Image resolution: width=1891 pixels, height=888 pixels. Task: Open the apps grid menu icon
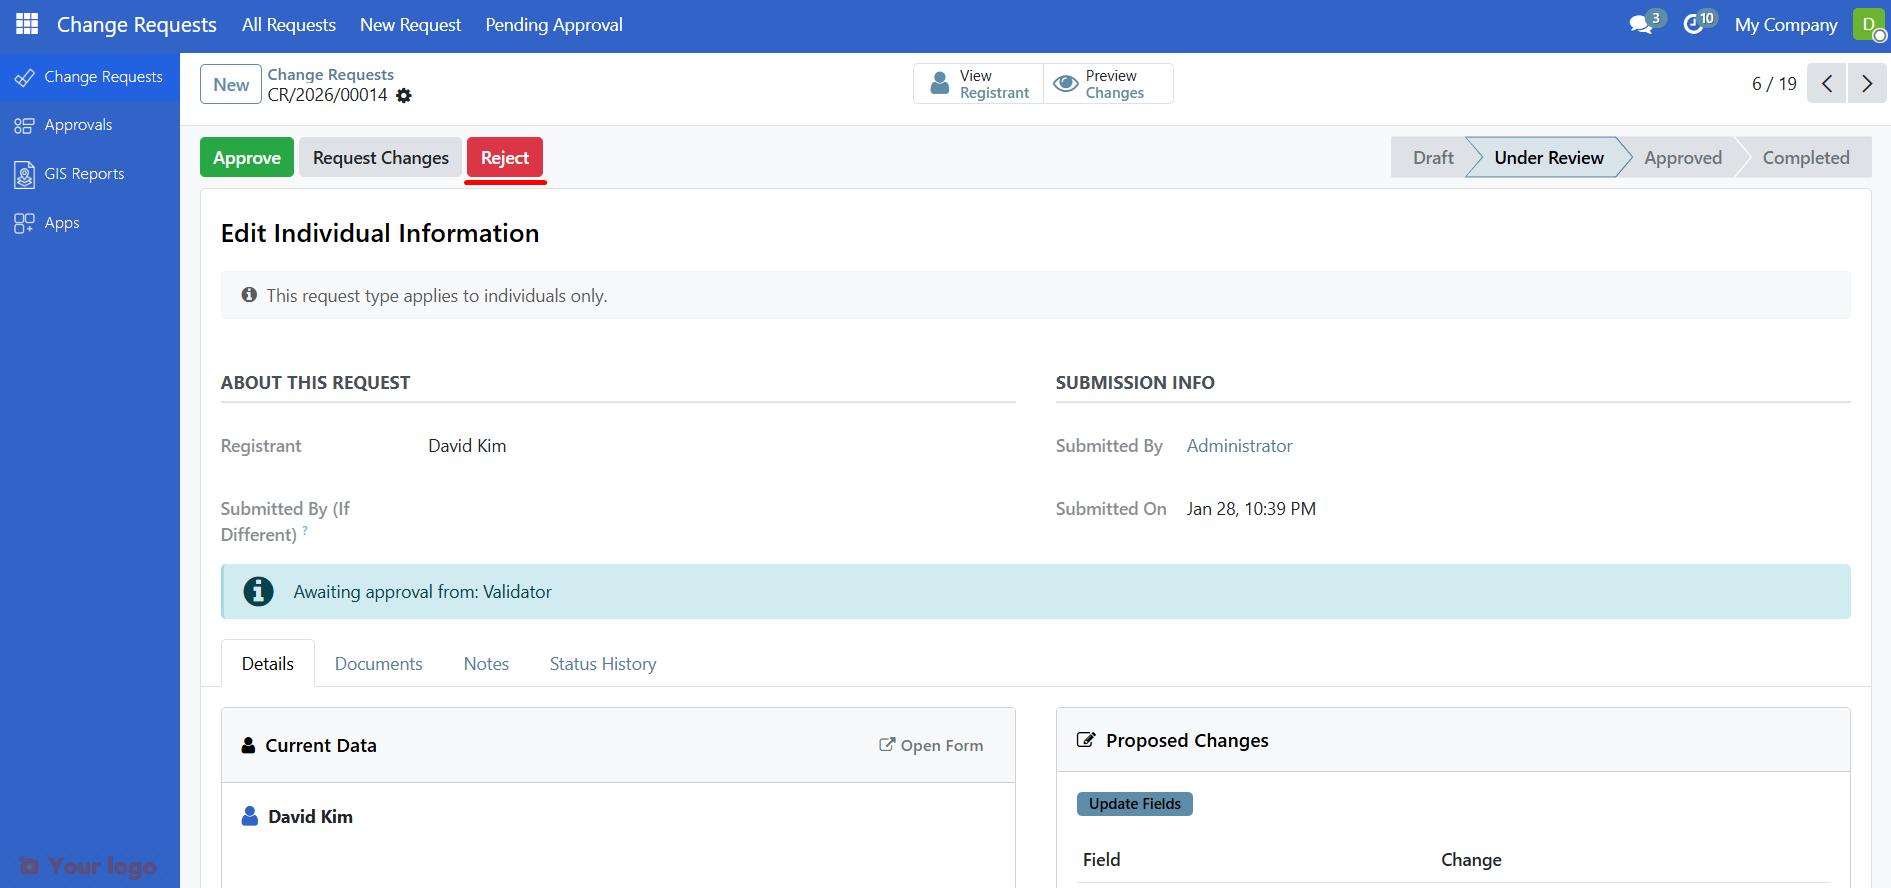[27, 24]
